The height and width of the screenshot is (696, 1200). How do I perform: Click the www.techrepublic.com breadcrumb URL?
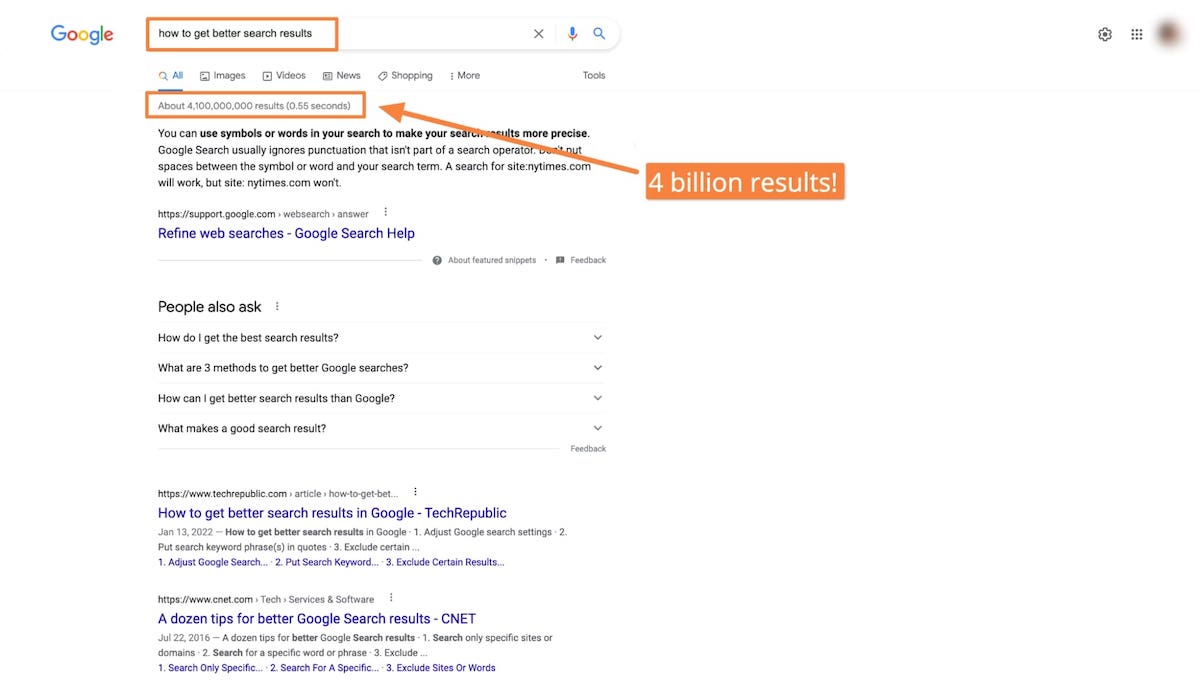278,494
